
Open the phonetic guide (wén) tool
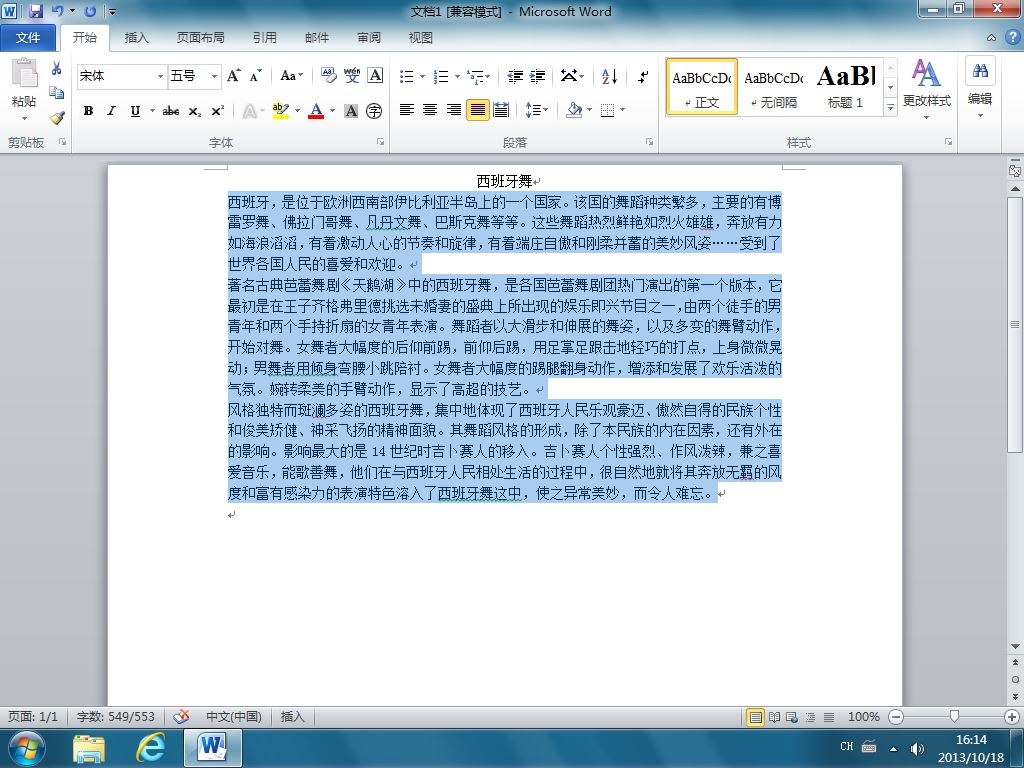[352, 76]
